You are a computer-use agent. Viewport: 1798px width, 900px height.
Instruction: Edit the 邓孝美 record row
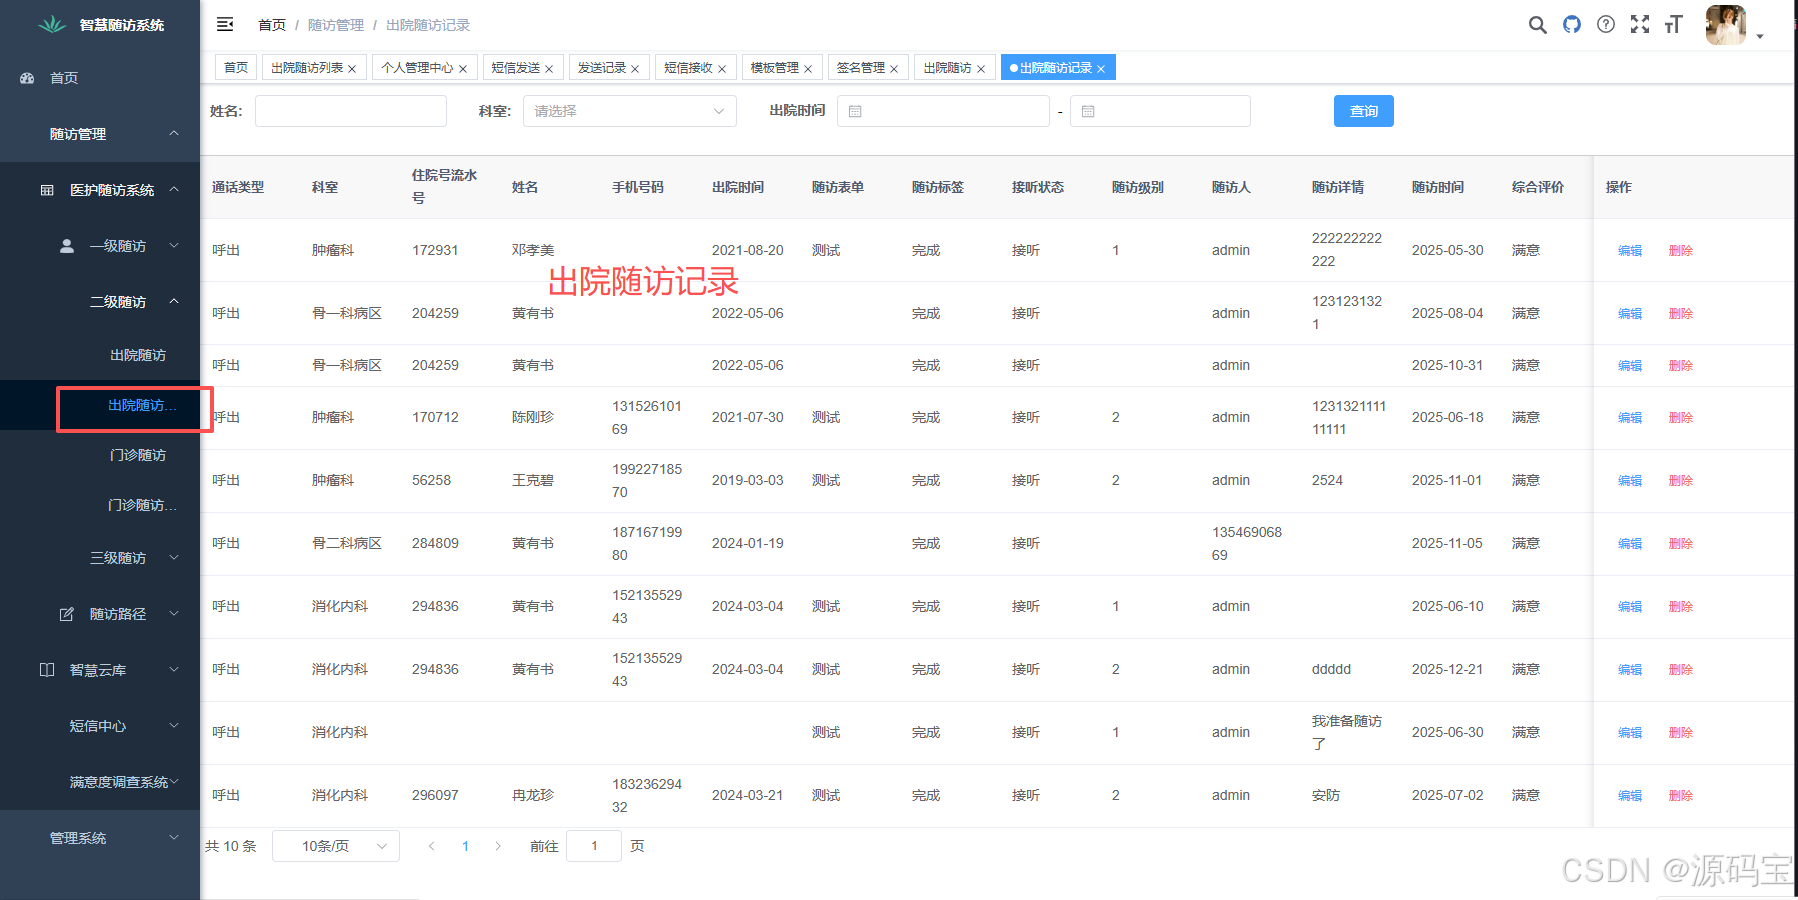pos(1630,251)
